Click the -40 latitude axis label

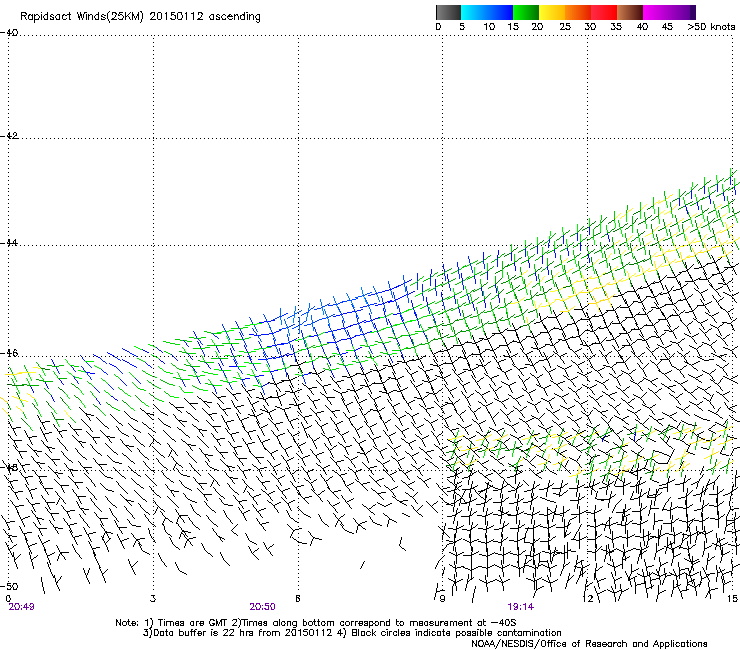9,33
